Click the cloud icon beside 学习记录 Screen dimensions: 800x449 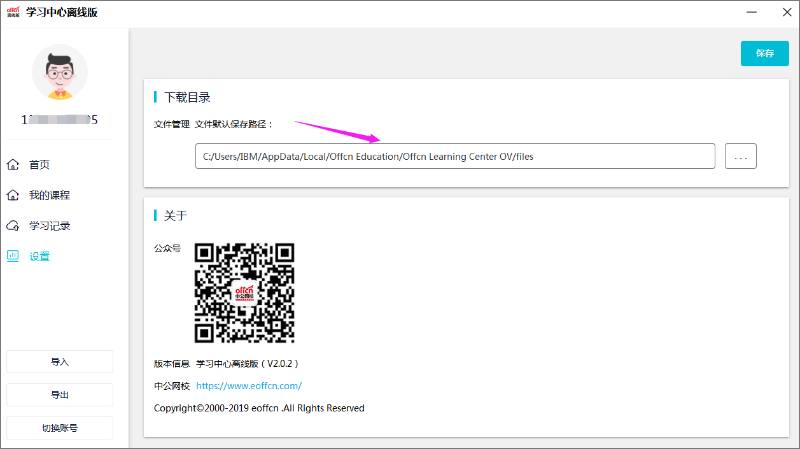coord(13,226)
